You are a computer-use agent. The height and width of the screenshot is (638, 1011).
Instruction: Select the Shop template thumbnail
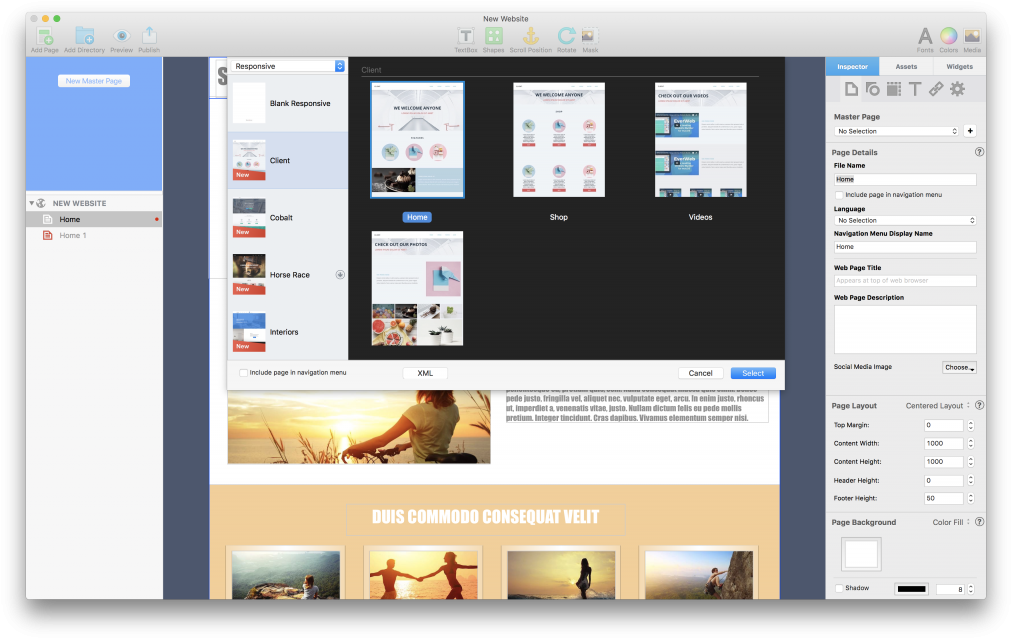pos(559,139)
